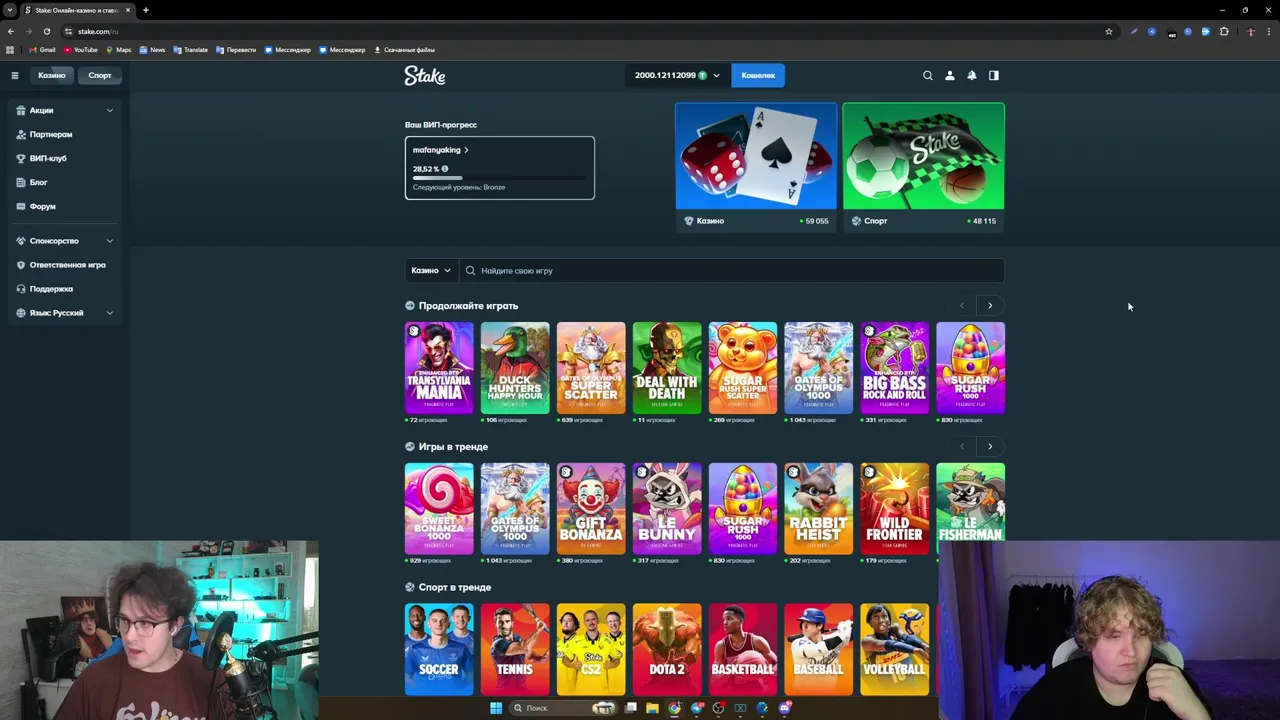Click the Windows taskbar search box
Image resolution: width=1280 pixels, height=720 pixels.
coord(562,708)
